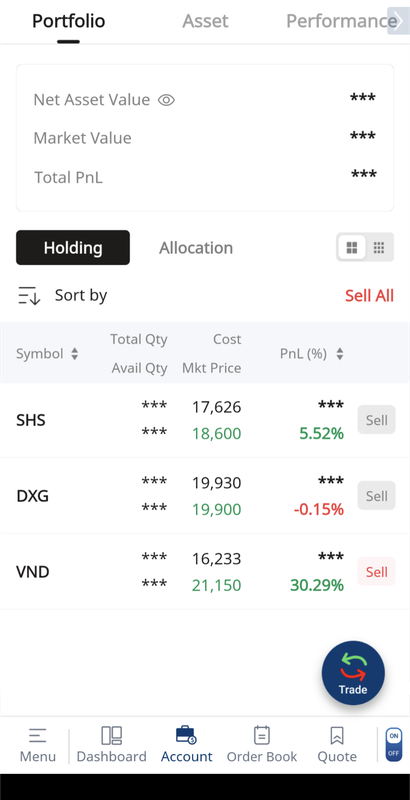Open the Menu hamburger icon
The width and height of the screenshot is (410, 800).
click(x=37, y=735)
